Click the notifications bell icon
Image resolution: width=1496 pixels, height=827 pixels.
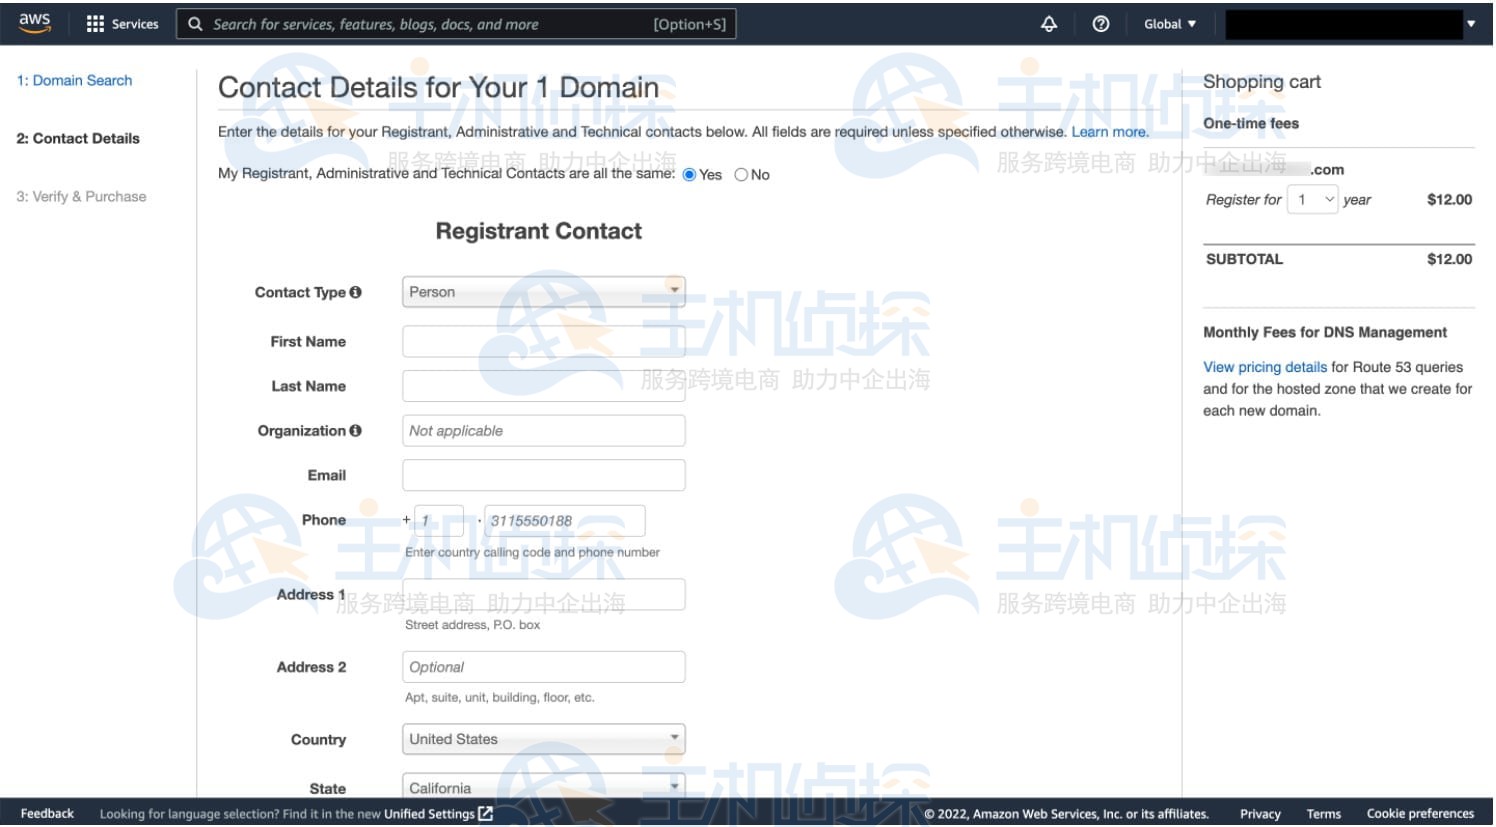pos(1049,24)
